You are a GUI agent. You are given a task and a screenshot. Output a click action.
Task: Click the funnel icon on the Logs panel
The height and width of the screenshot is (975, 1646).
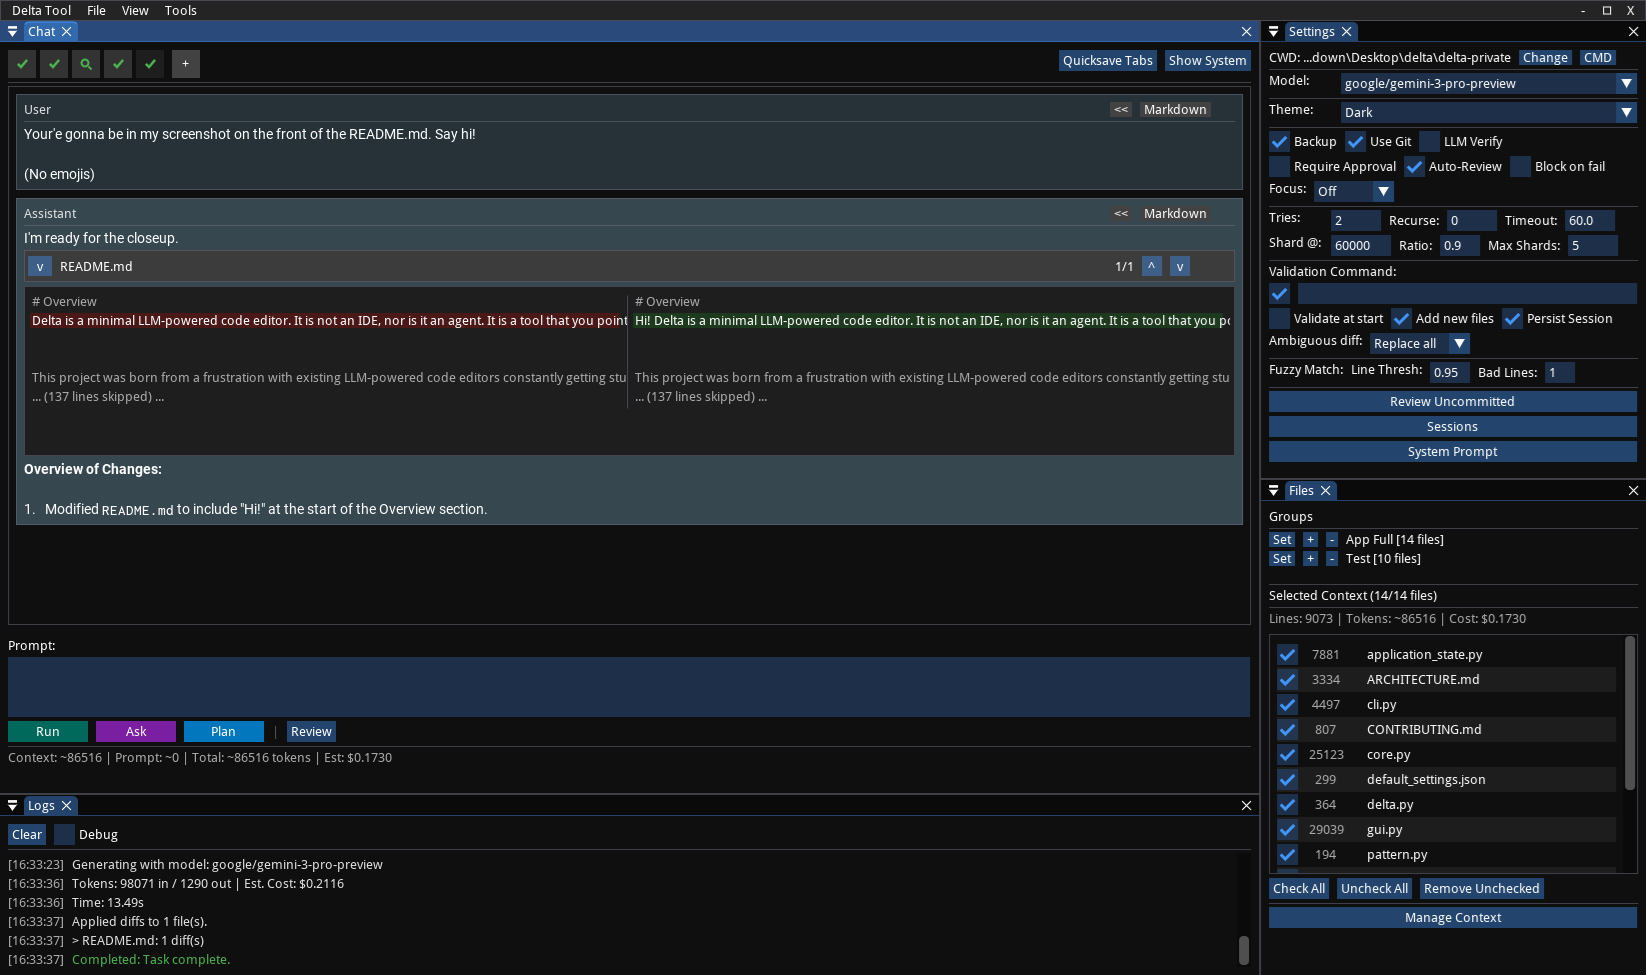12,805
